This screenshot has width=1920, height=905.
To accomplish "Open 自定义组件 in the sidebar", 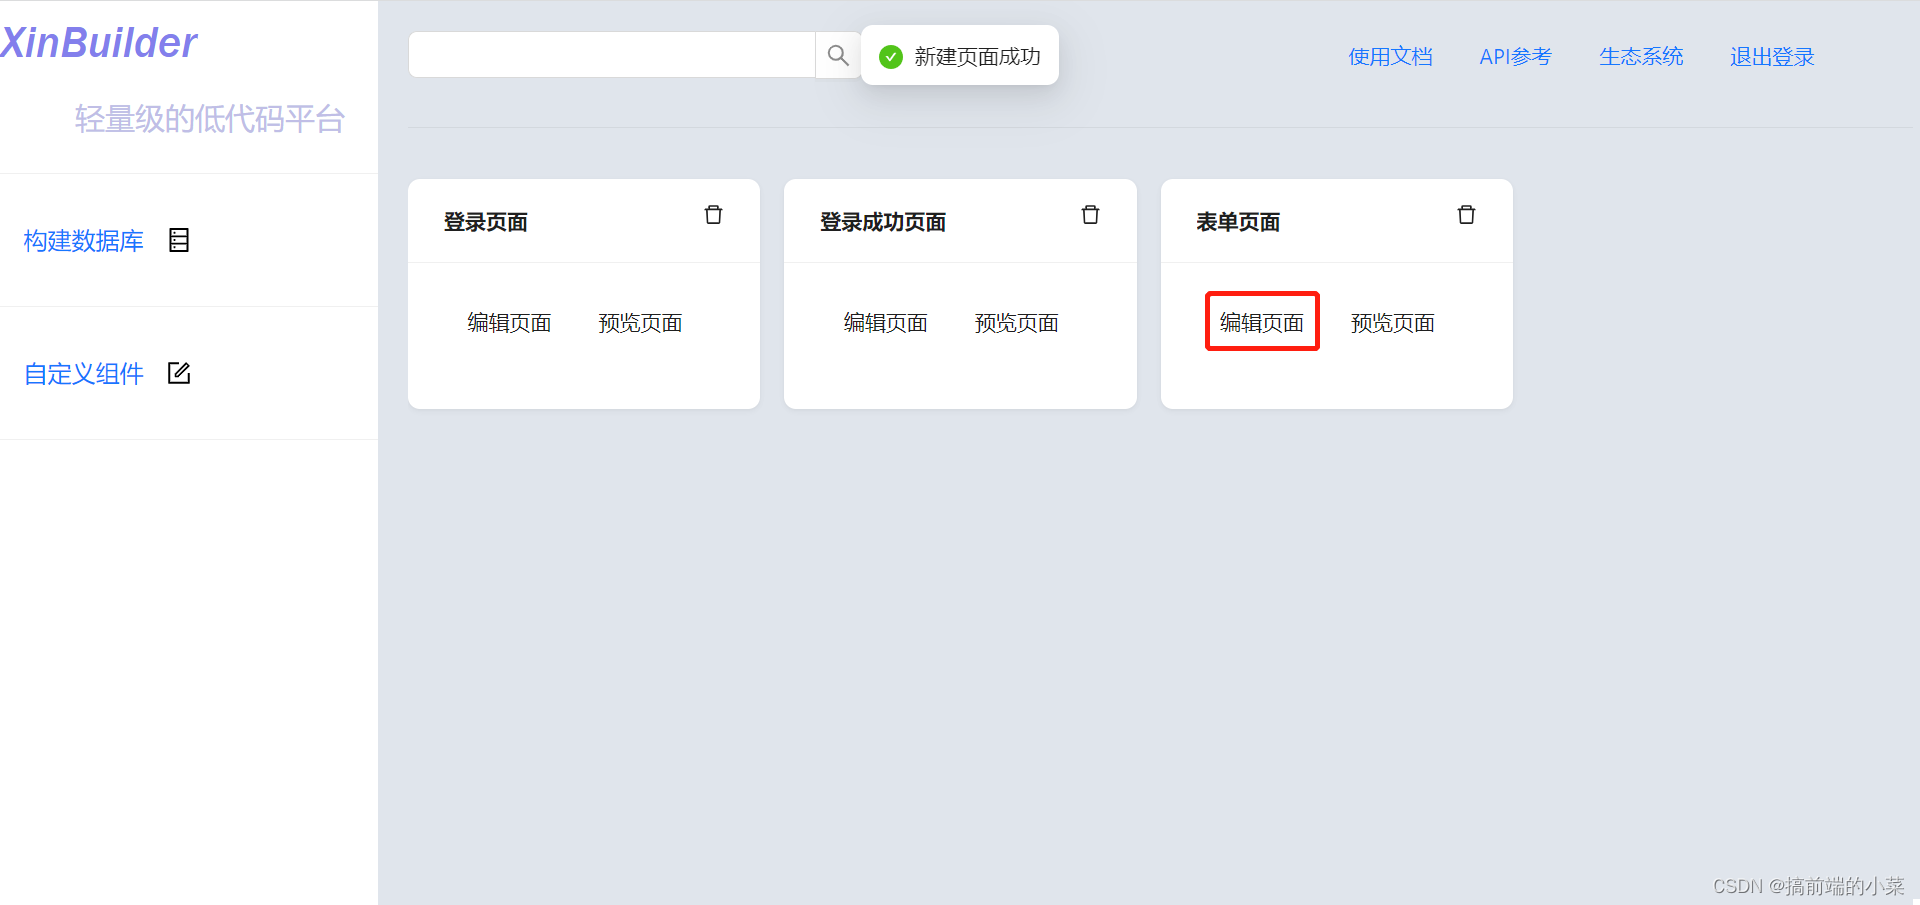I will pyautogui.click(x=84, y=374).
